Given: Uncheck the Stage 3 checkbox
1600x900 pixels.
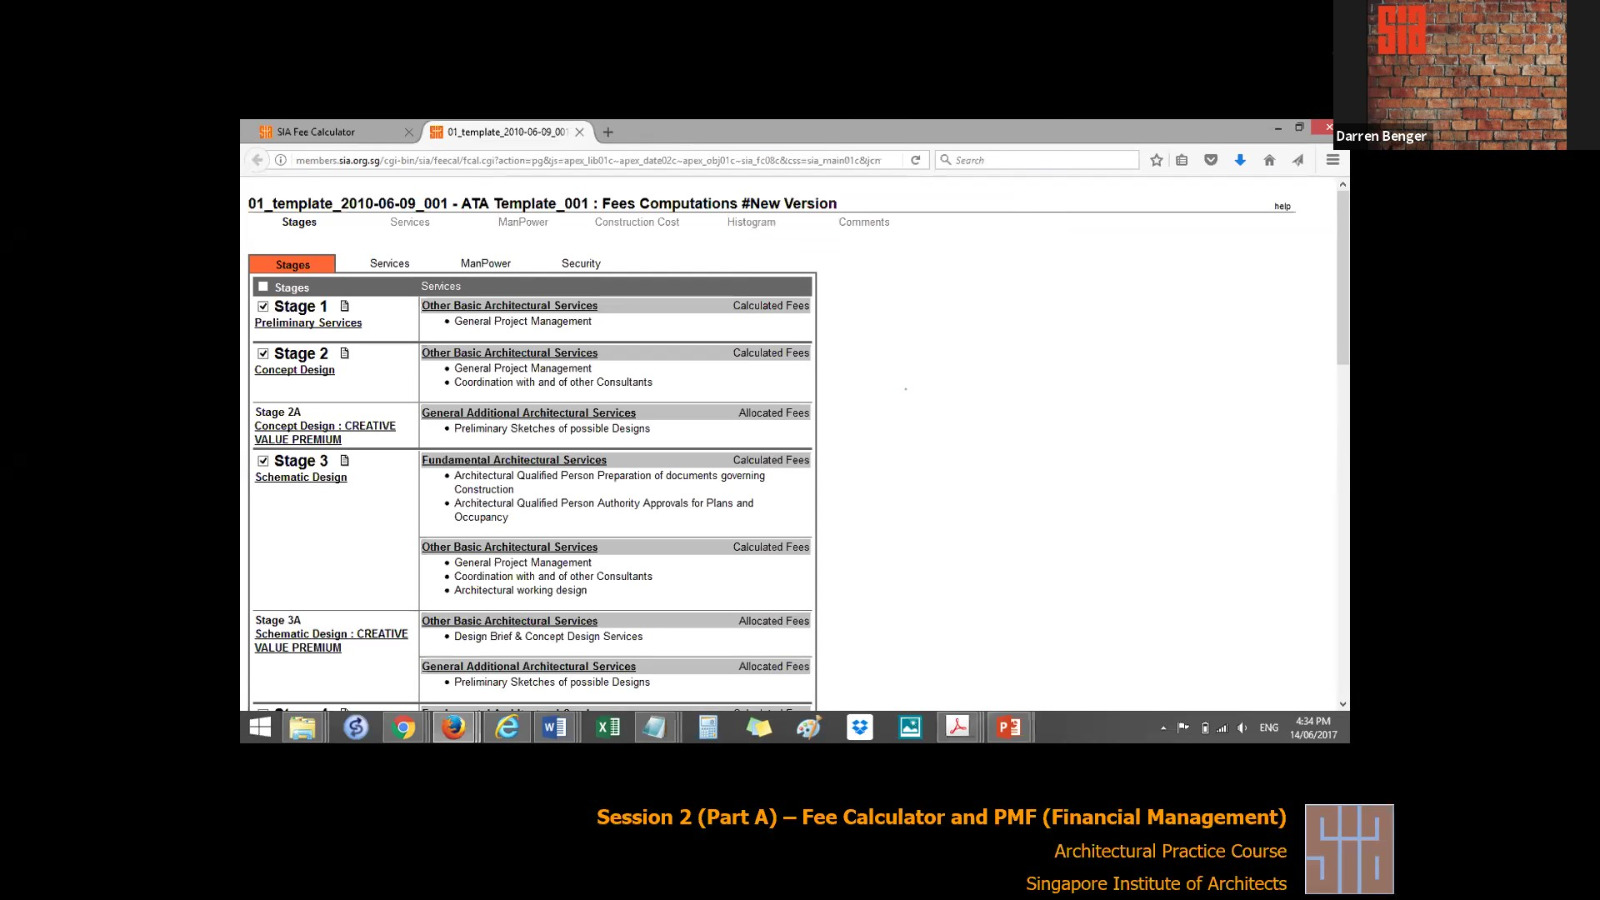Looking at the screenshot, I should click(x=263, y=461).
